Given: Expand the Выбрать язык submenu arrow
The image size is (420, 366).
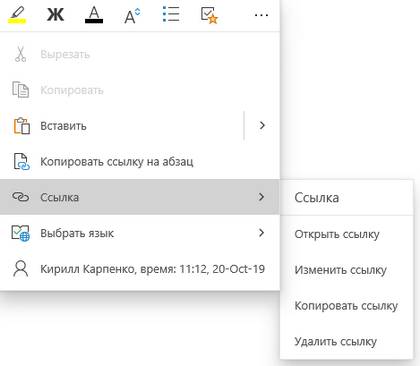Looking at the screenshot, I should (261, 233).
